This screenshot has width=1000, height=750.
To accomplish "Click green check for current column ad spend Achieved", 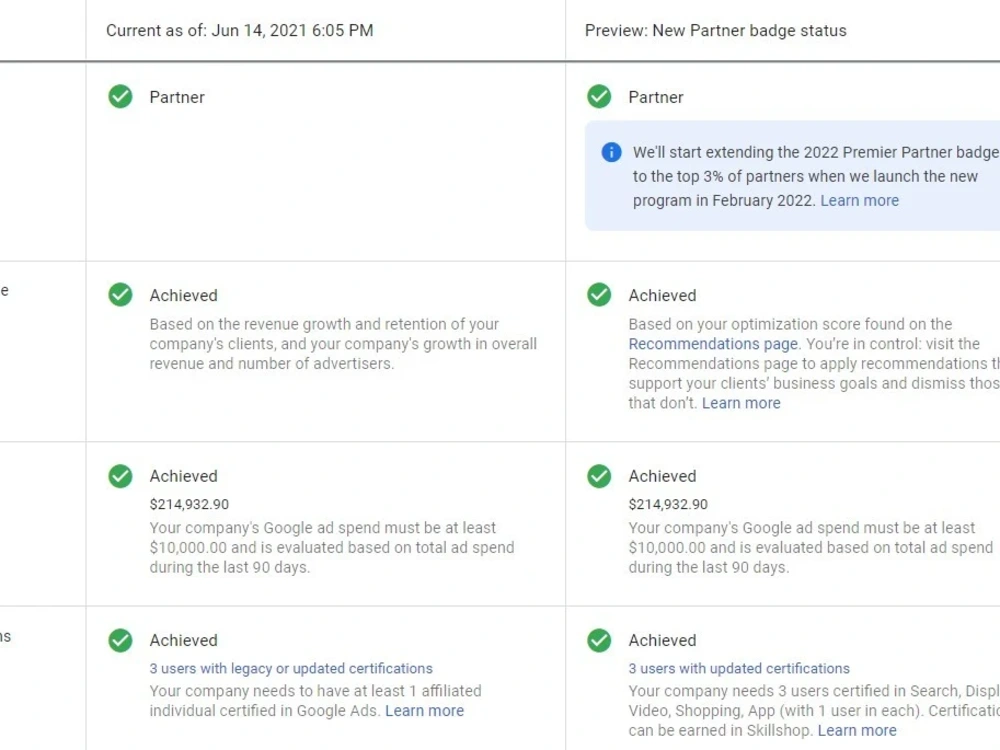I will point(120,476).
